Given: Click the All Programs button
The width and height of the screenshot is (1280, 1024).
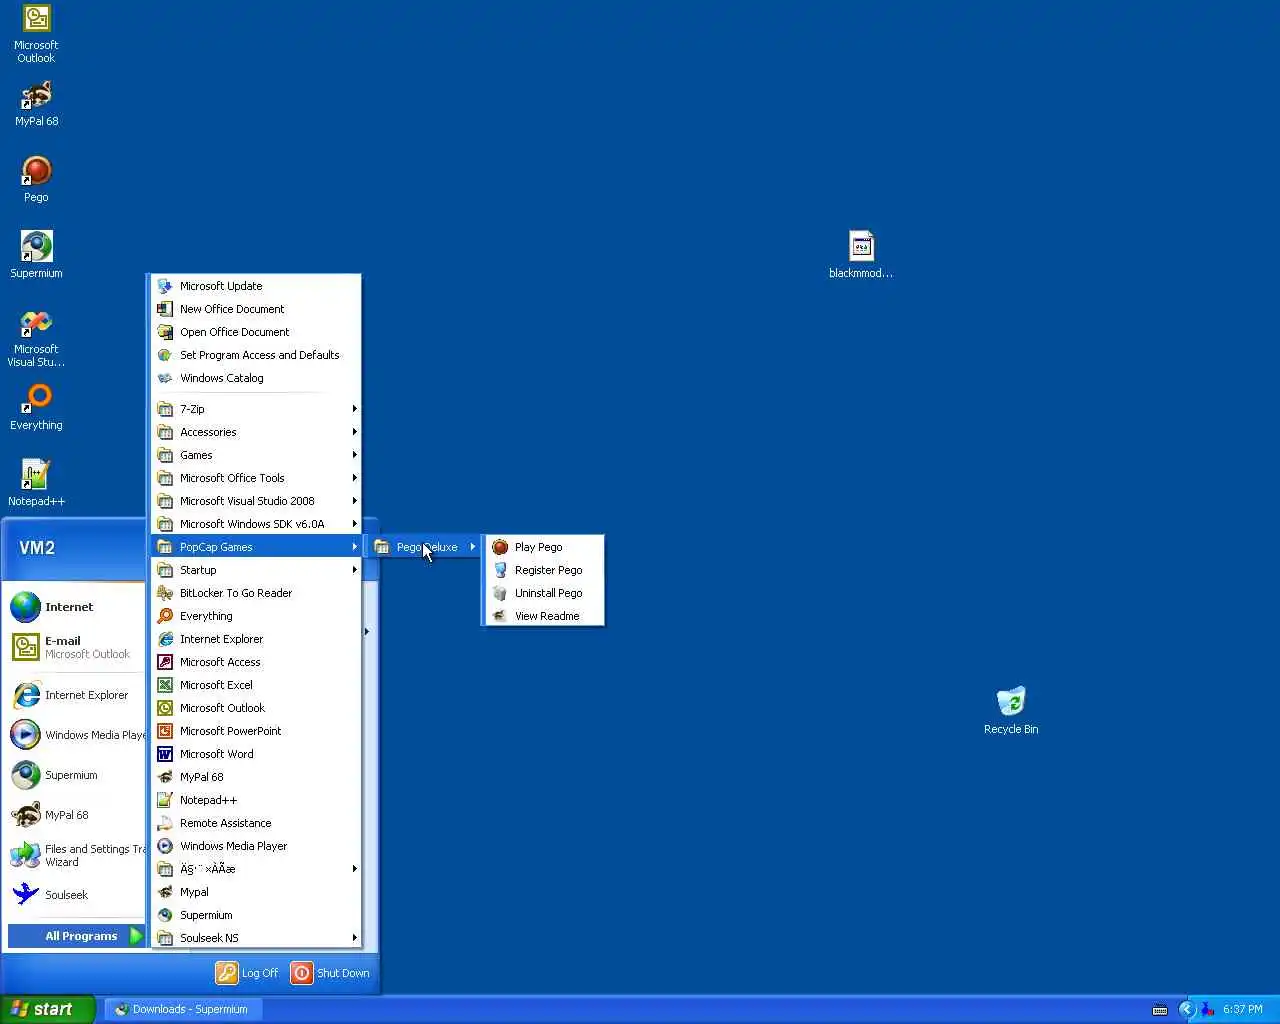Looking at the screenshot, I should pyautogui.click(x=76, y=936).
